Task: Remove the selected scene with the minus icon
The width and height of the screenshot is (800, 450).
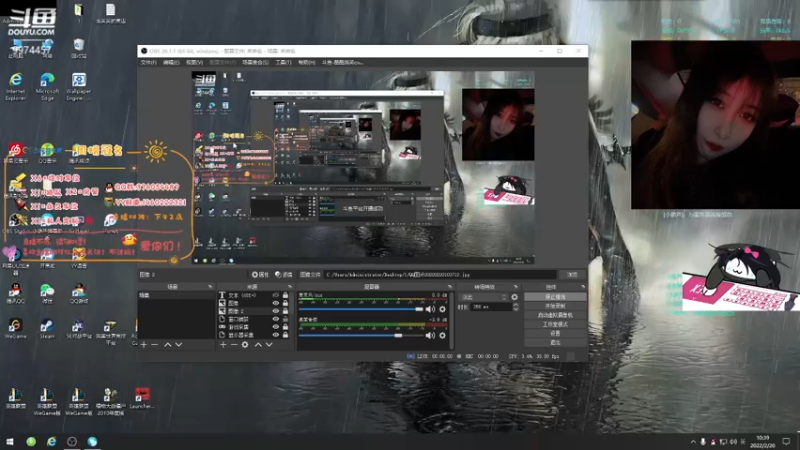Action: (155, 345)
